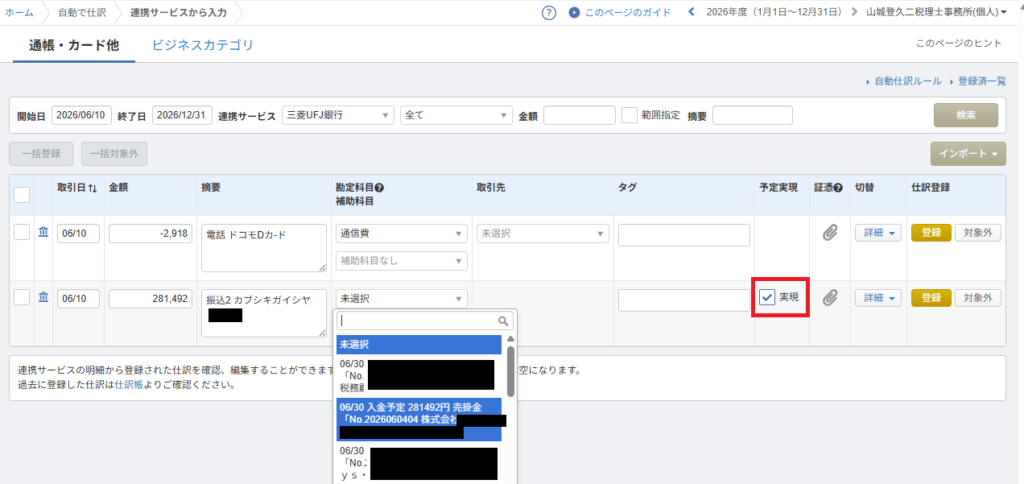Open 取引先 未選択 dropdown

point(543,233)
